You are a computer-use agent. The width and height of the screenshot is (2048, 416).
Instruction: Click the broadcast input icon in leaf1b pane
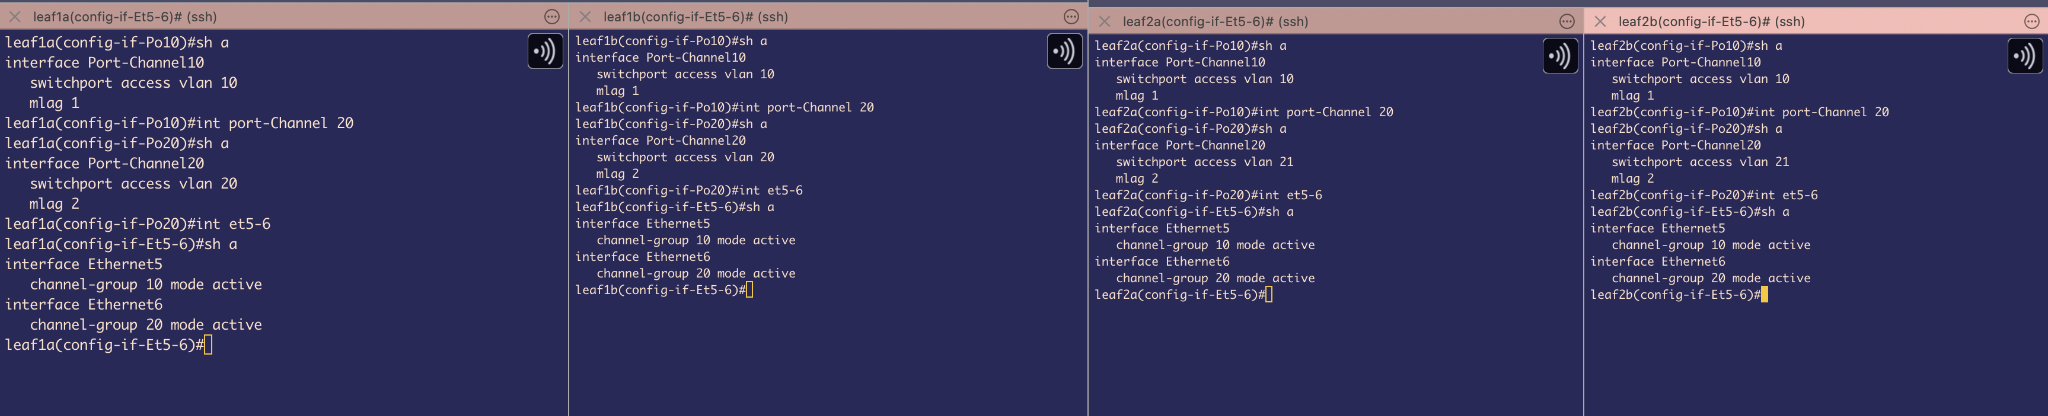[1064, 51]
